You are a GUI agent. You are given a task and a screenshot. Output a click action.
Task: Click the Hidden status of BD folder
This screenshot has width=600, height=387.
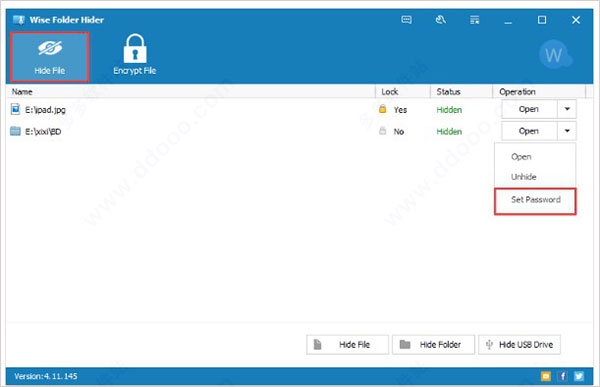click(x=449, y=132)
